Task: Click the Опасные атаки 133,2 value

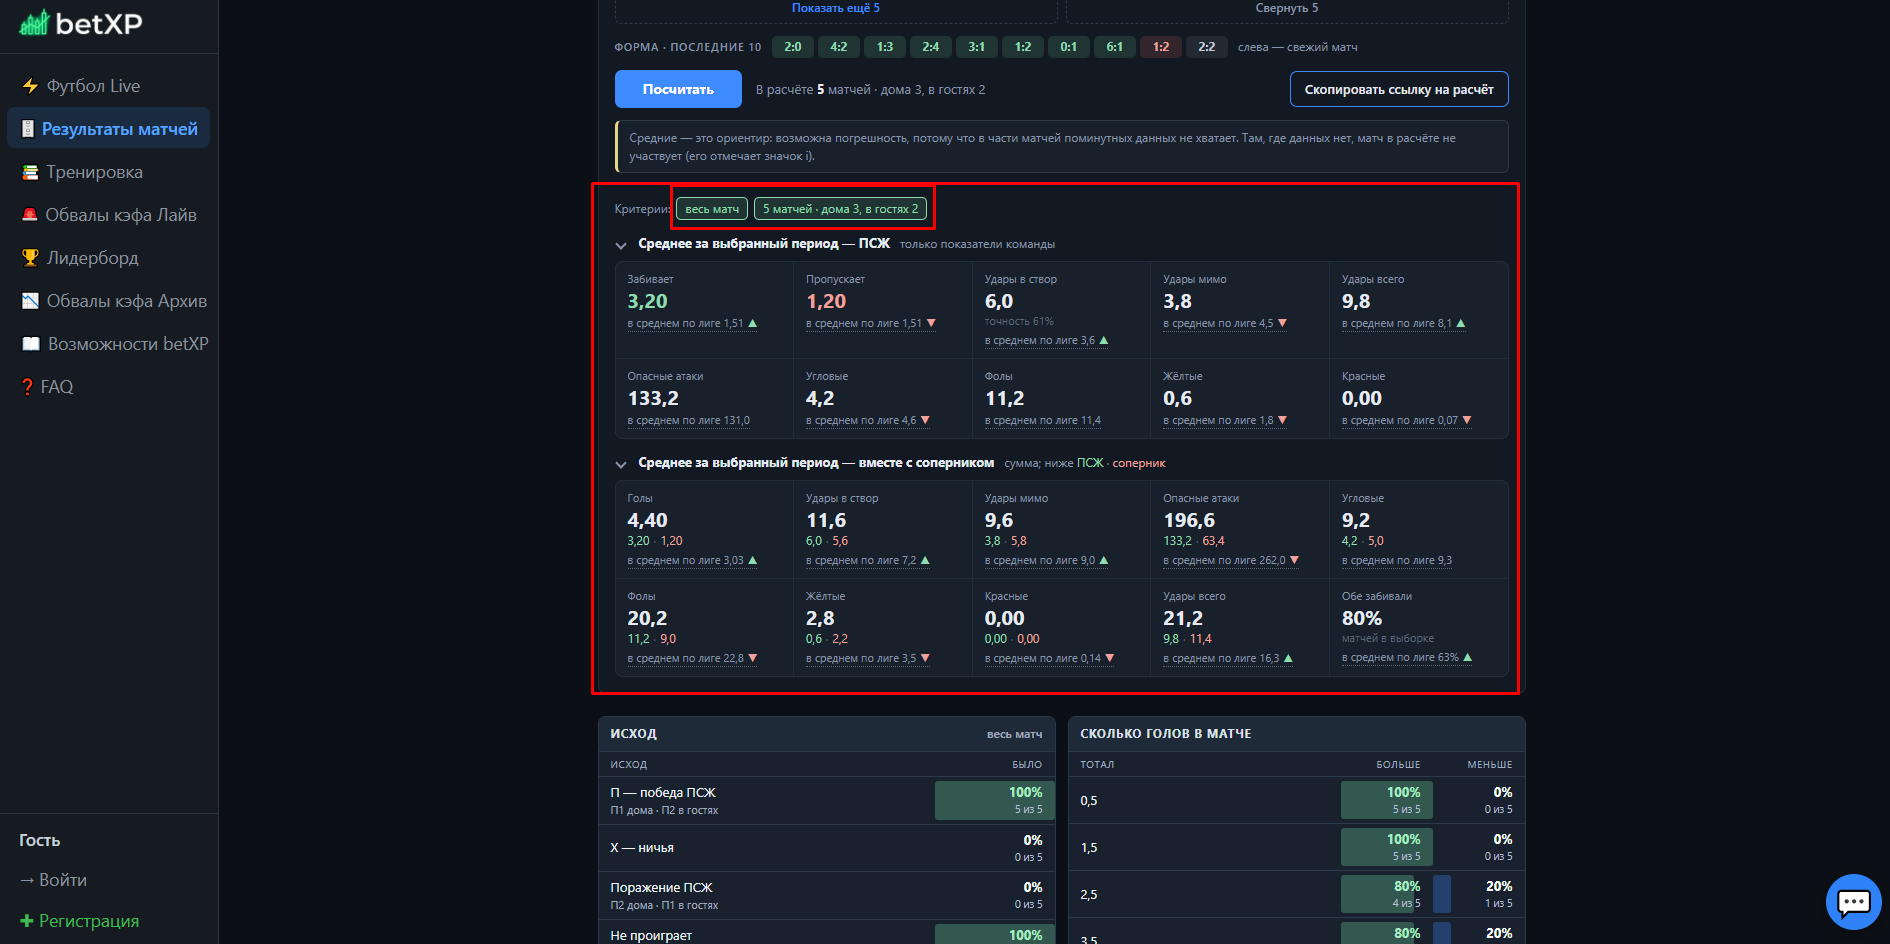Action: tap(653, 398)
